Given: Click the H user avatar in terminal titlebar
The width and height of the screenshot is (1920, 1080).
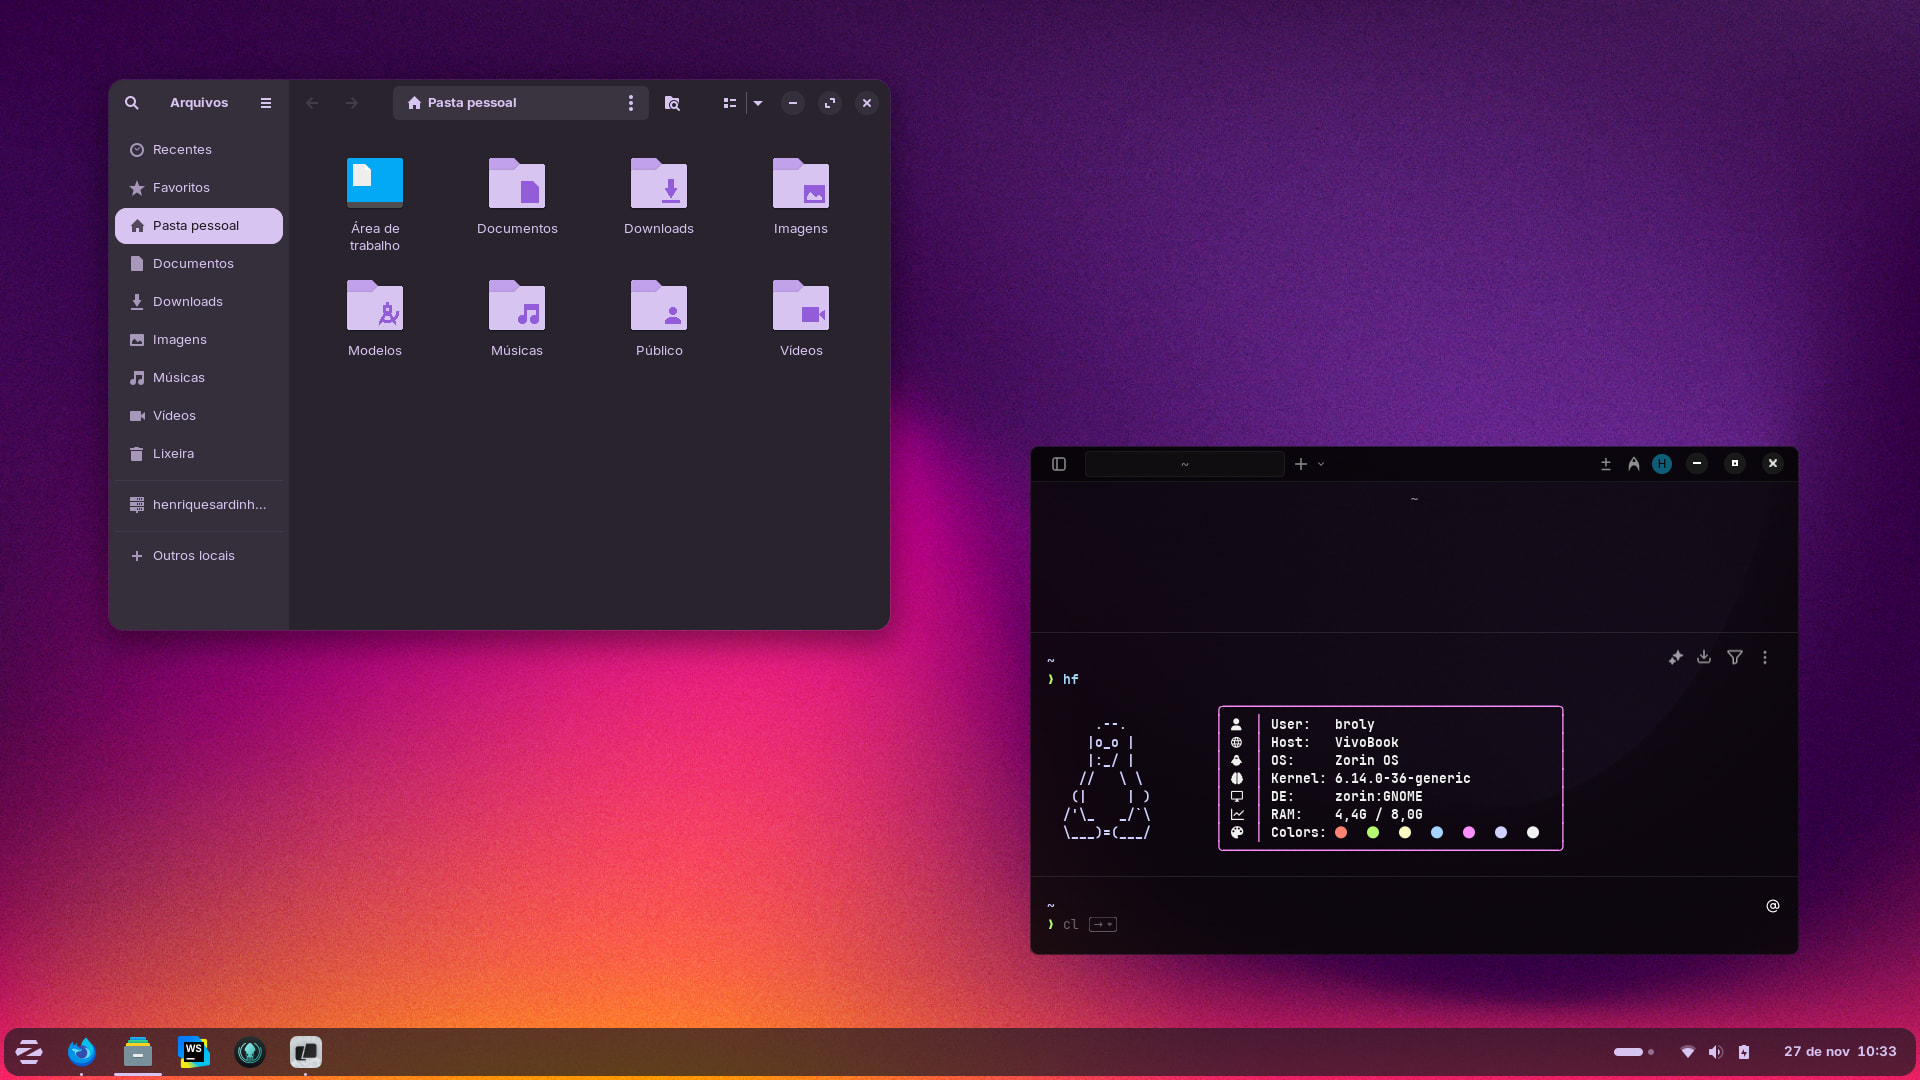Looking at the screenshot, I should click(x=1662, y=464).
